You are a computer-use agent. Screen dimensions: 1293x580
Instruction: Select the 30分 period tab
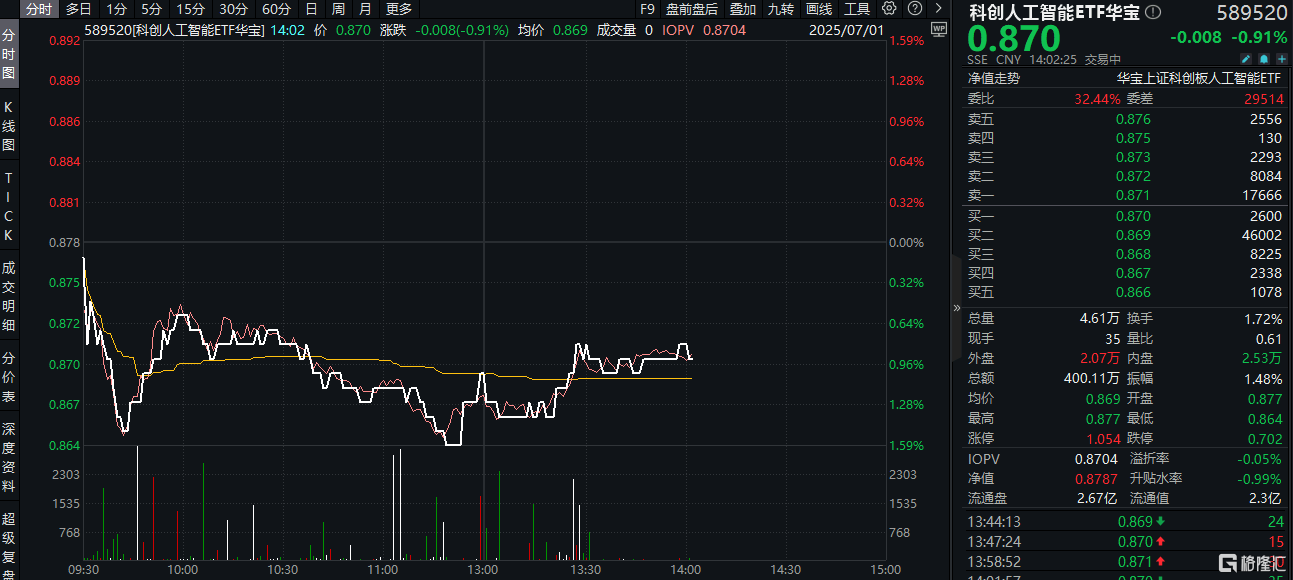point(234,9)
